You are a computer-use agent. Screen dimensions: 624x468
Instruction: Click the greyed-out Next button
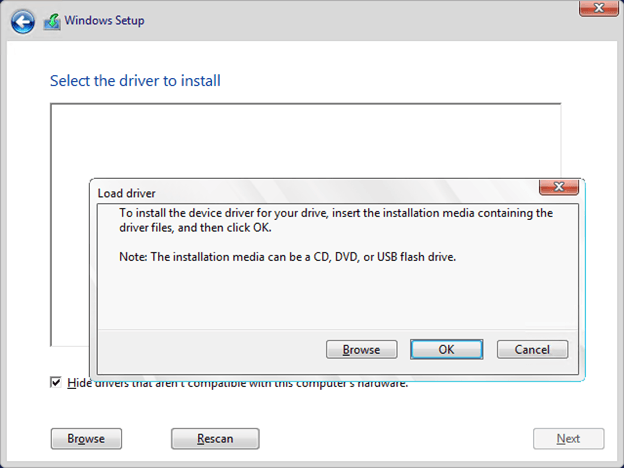pos(568,438)
